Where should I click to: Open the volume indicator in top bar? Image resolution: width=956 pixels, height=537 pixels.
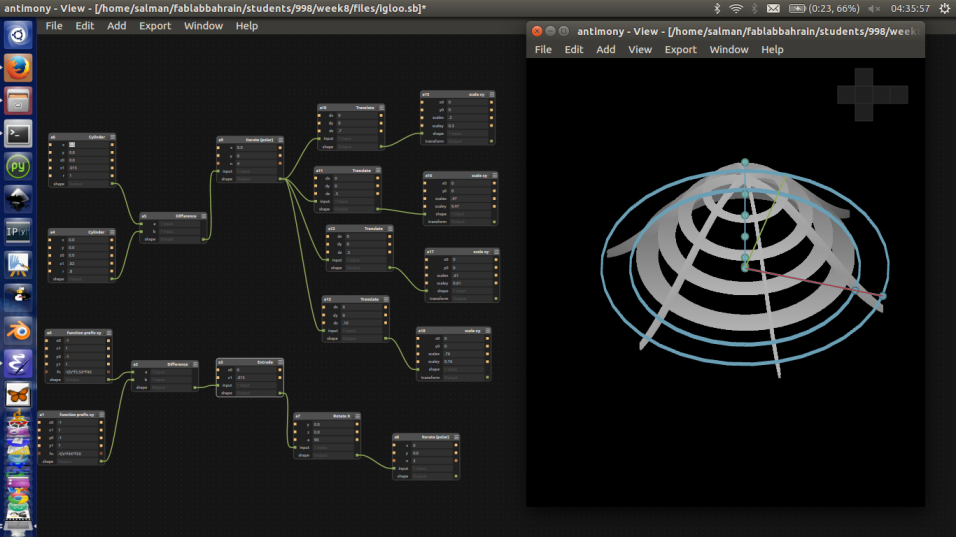tap(874, 9)
